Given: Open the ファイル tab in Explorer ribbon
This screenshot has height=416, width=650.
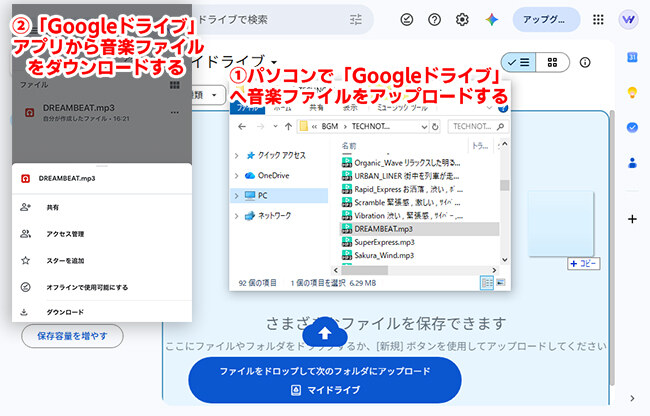Looking at the screenshot, I should (247, 108).
